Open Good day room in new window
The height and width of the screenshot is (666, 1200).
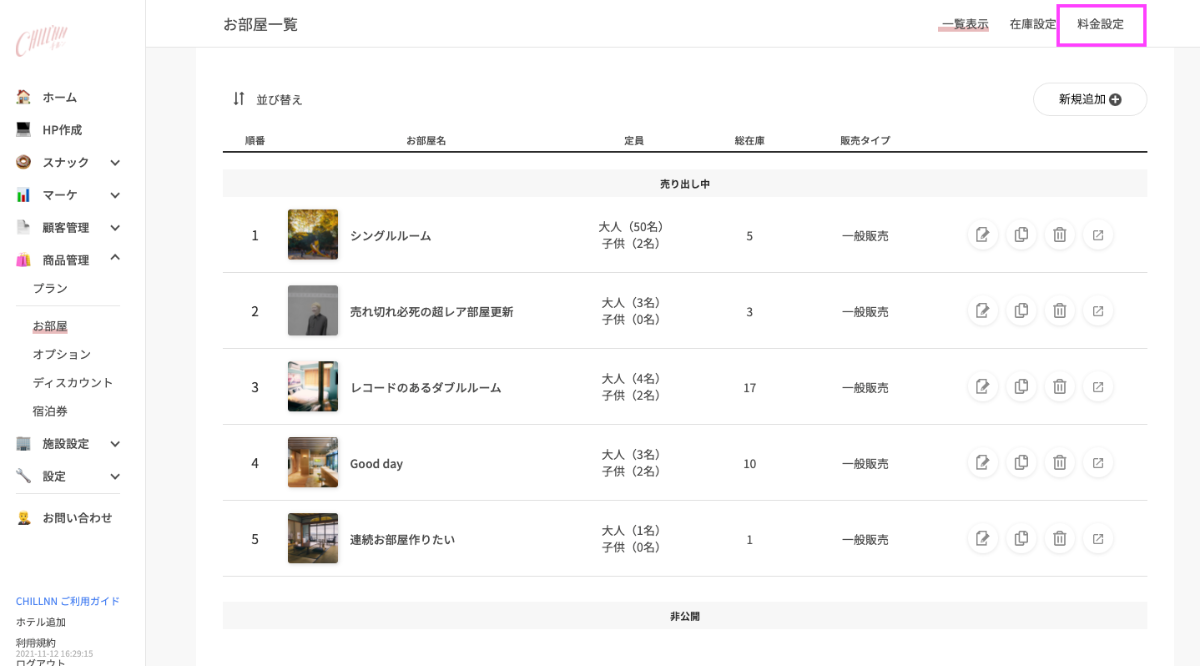(1097, 463)
